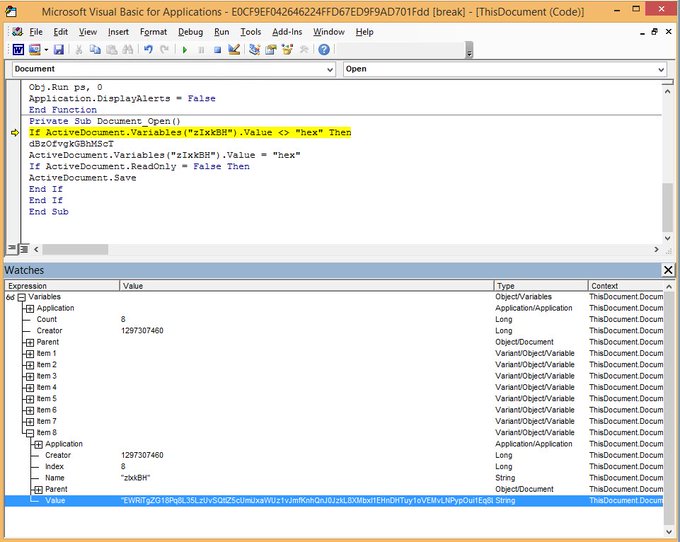Open the Insert menu
Image resolution: width=680 pixels, height=542 pixels.
click(118, 32)
